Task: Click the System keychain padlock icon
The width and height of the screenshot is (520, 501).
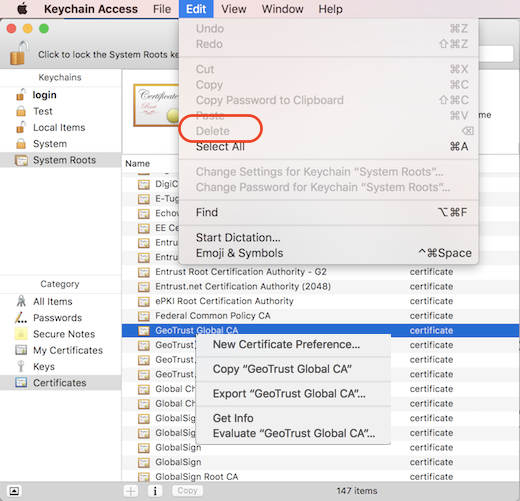Action: [x=21, y=144]
